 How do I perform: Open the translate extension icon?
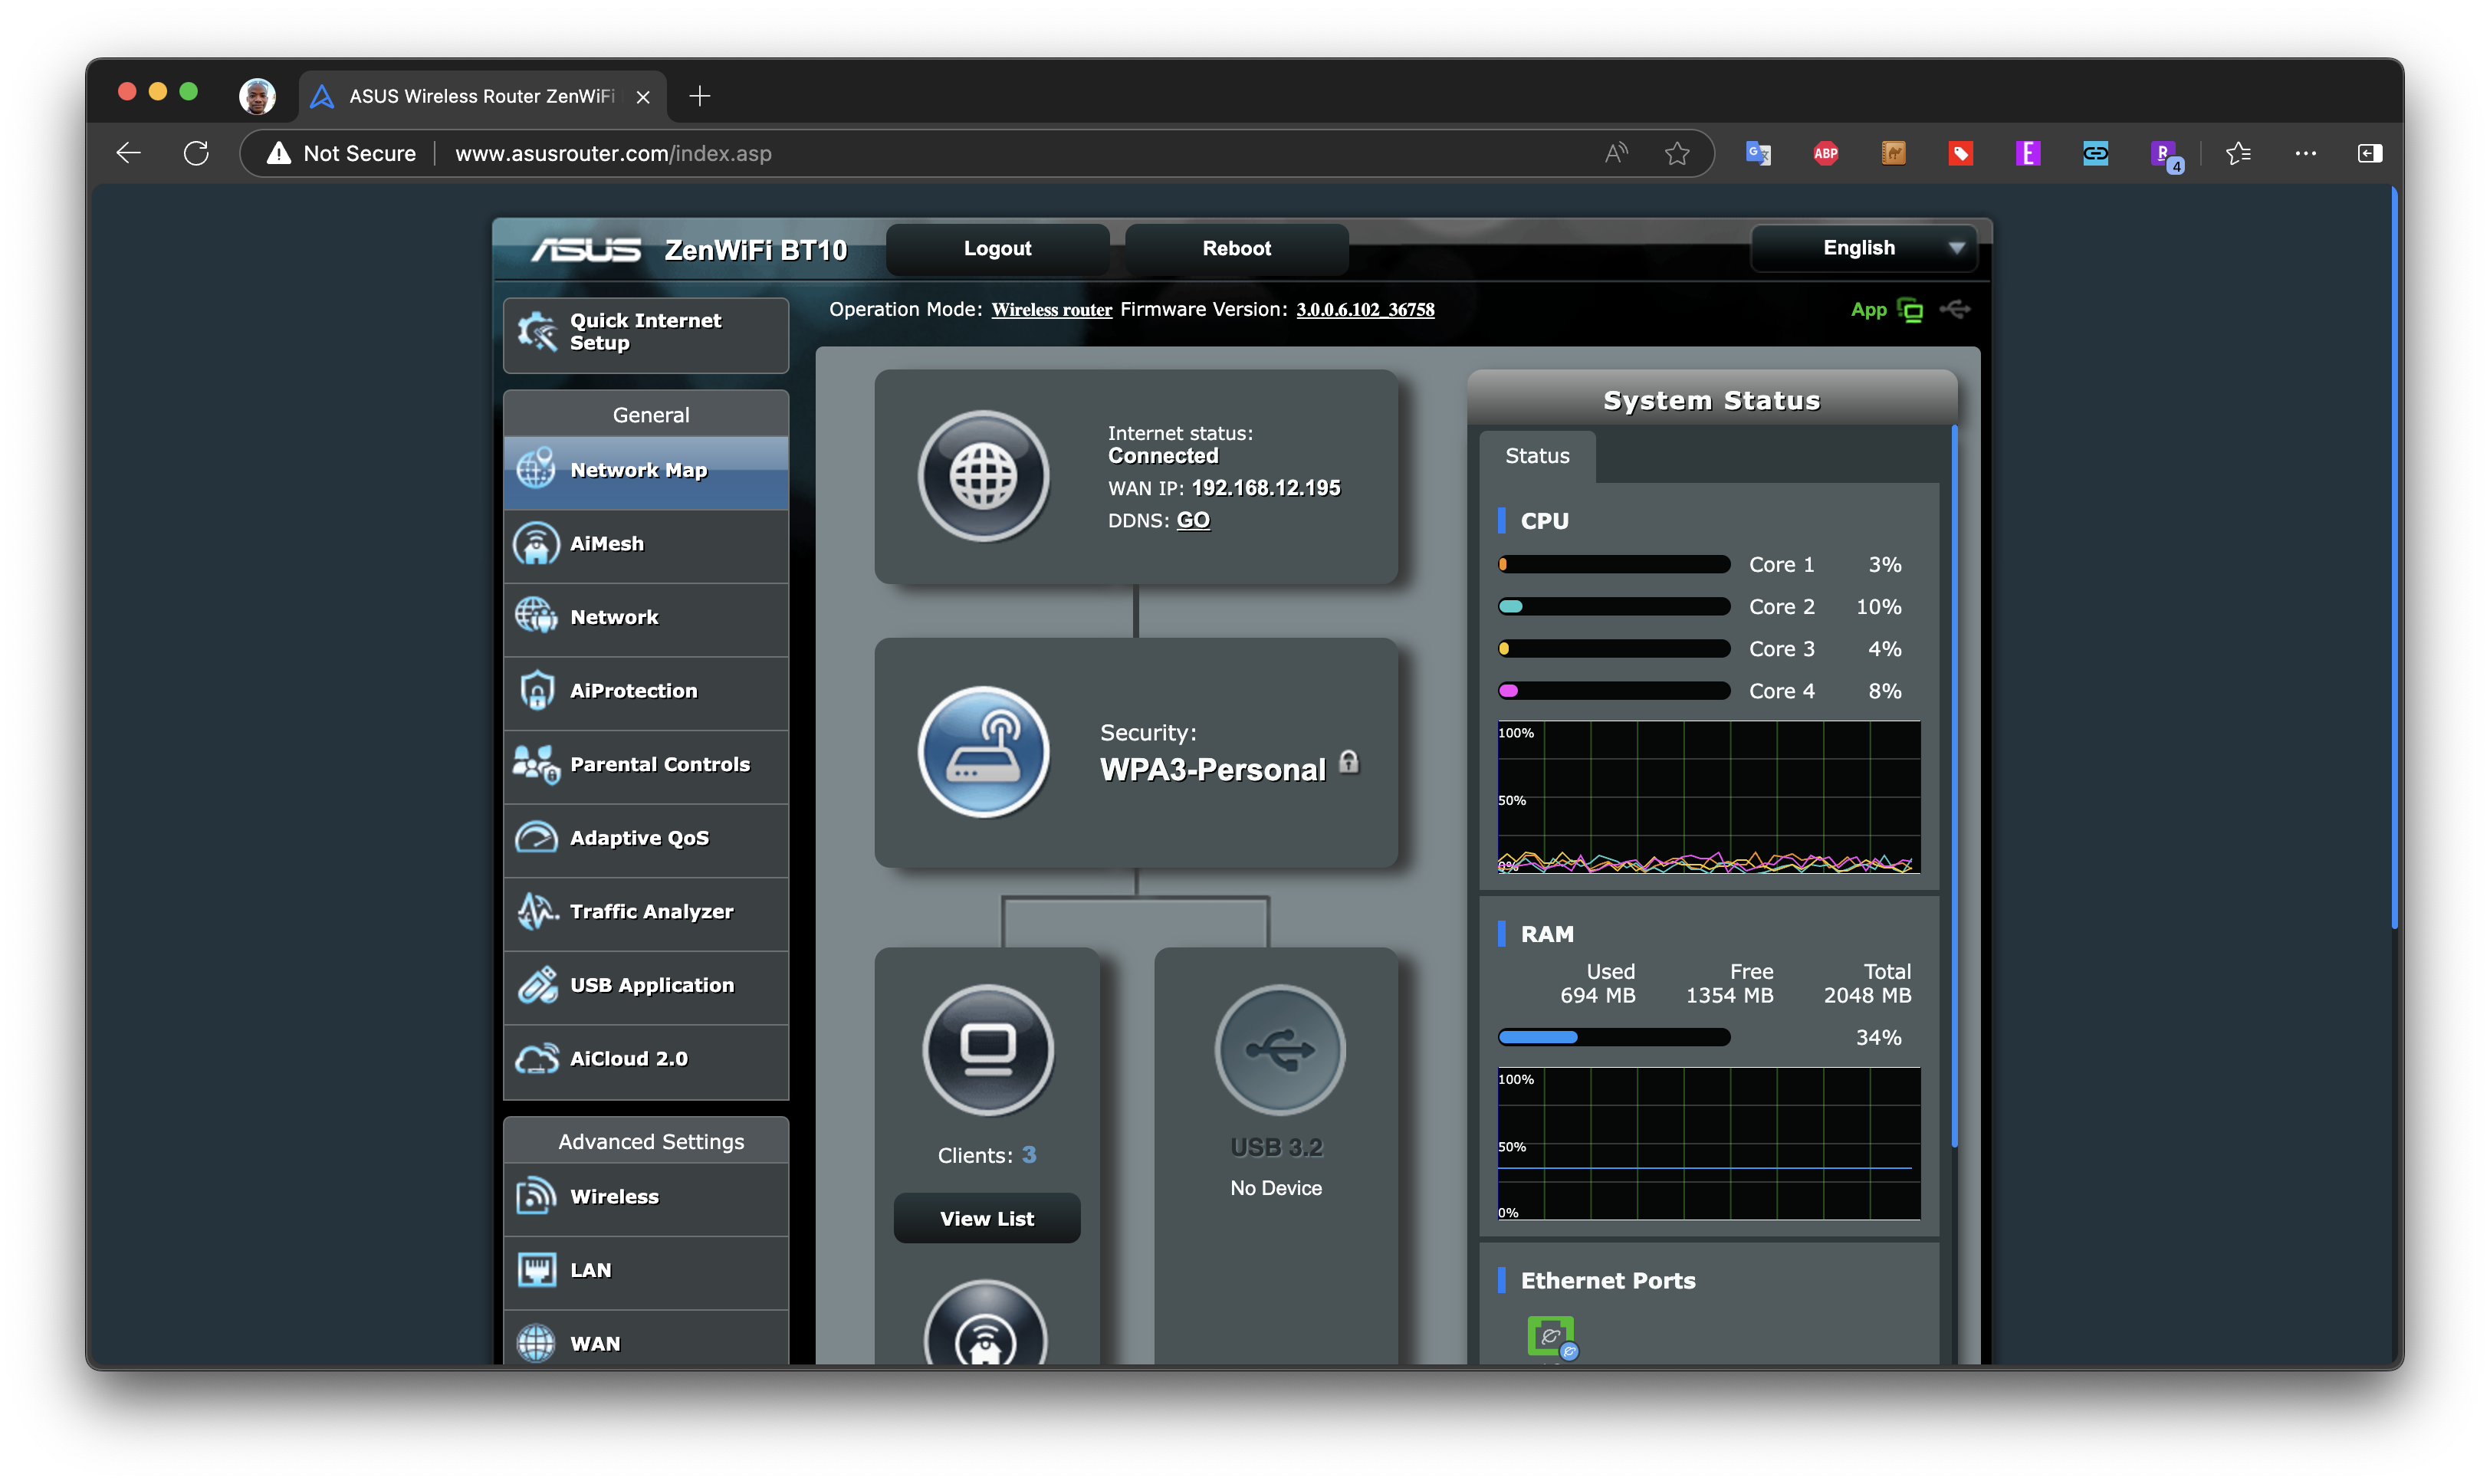click(1758, 153)
